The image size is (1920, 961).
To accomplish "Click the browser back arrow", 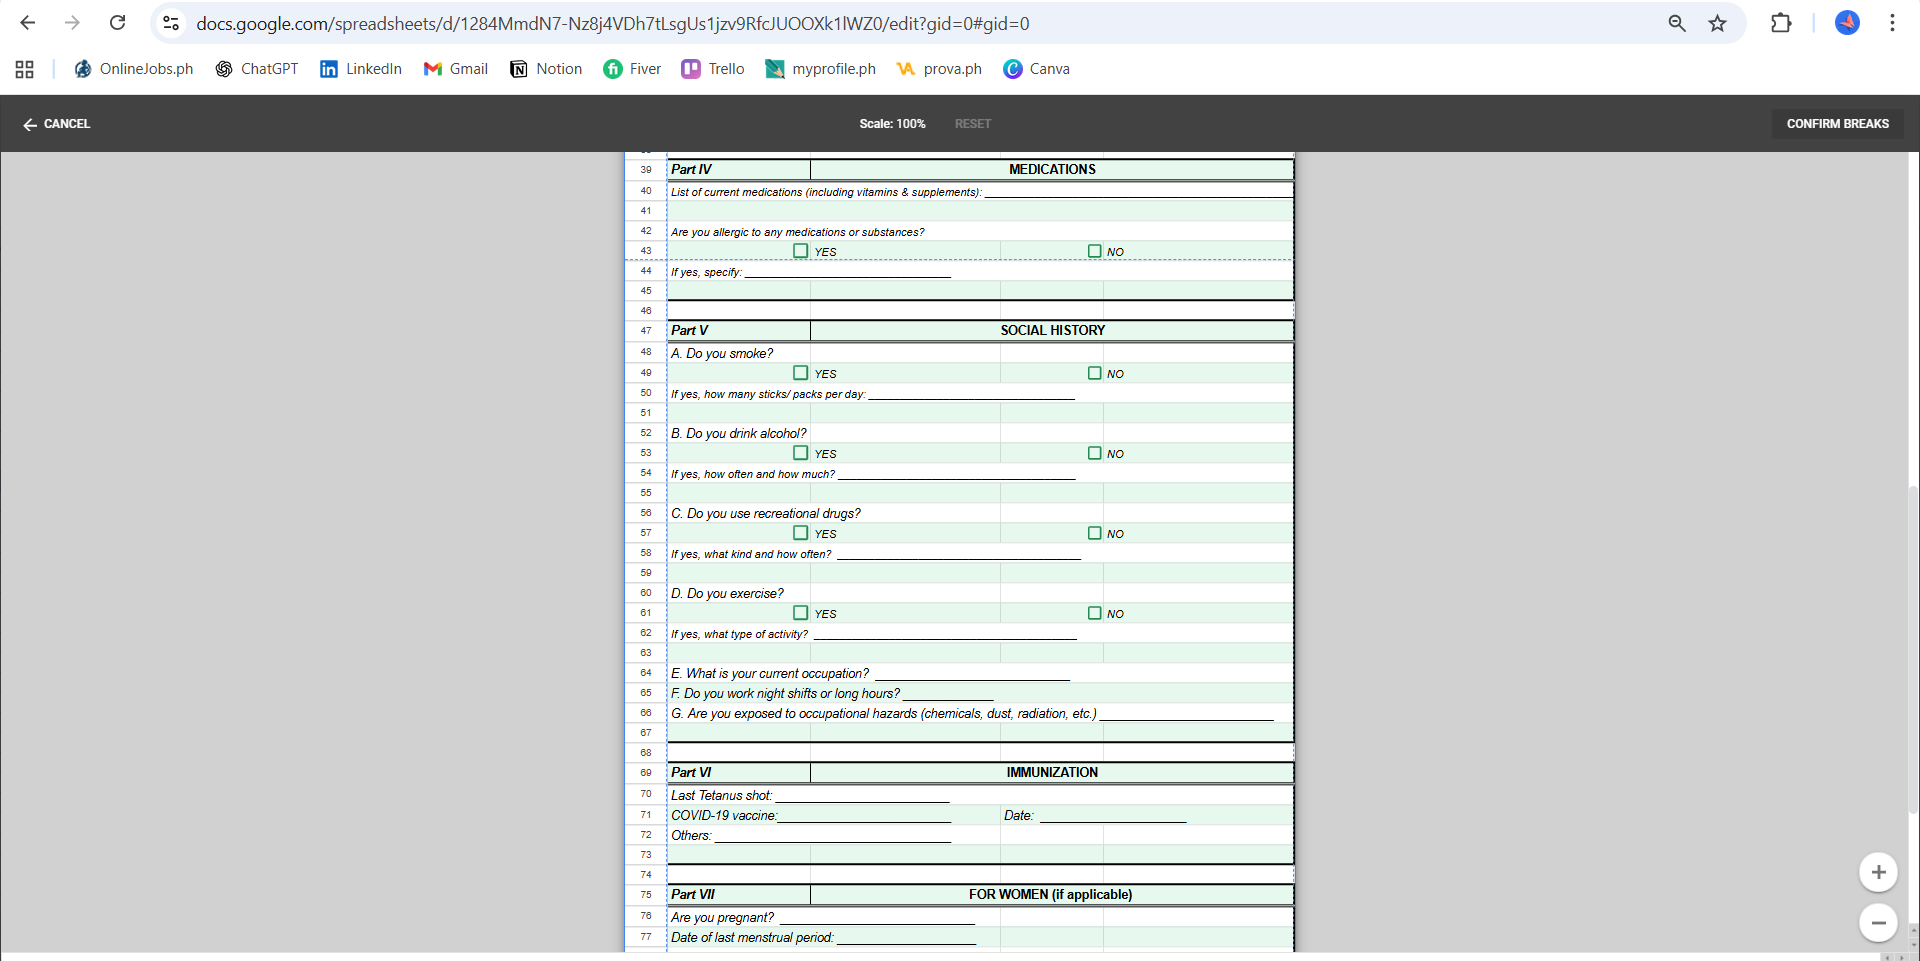I will (28, 23).
